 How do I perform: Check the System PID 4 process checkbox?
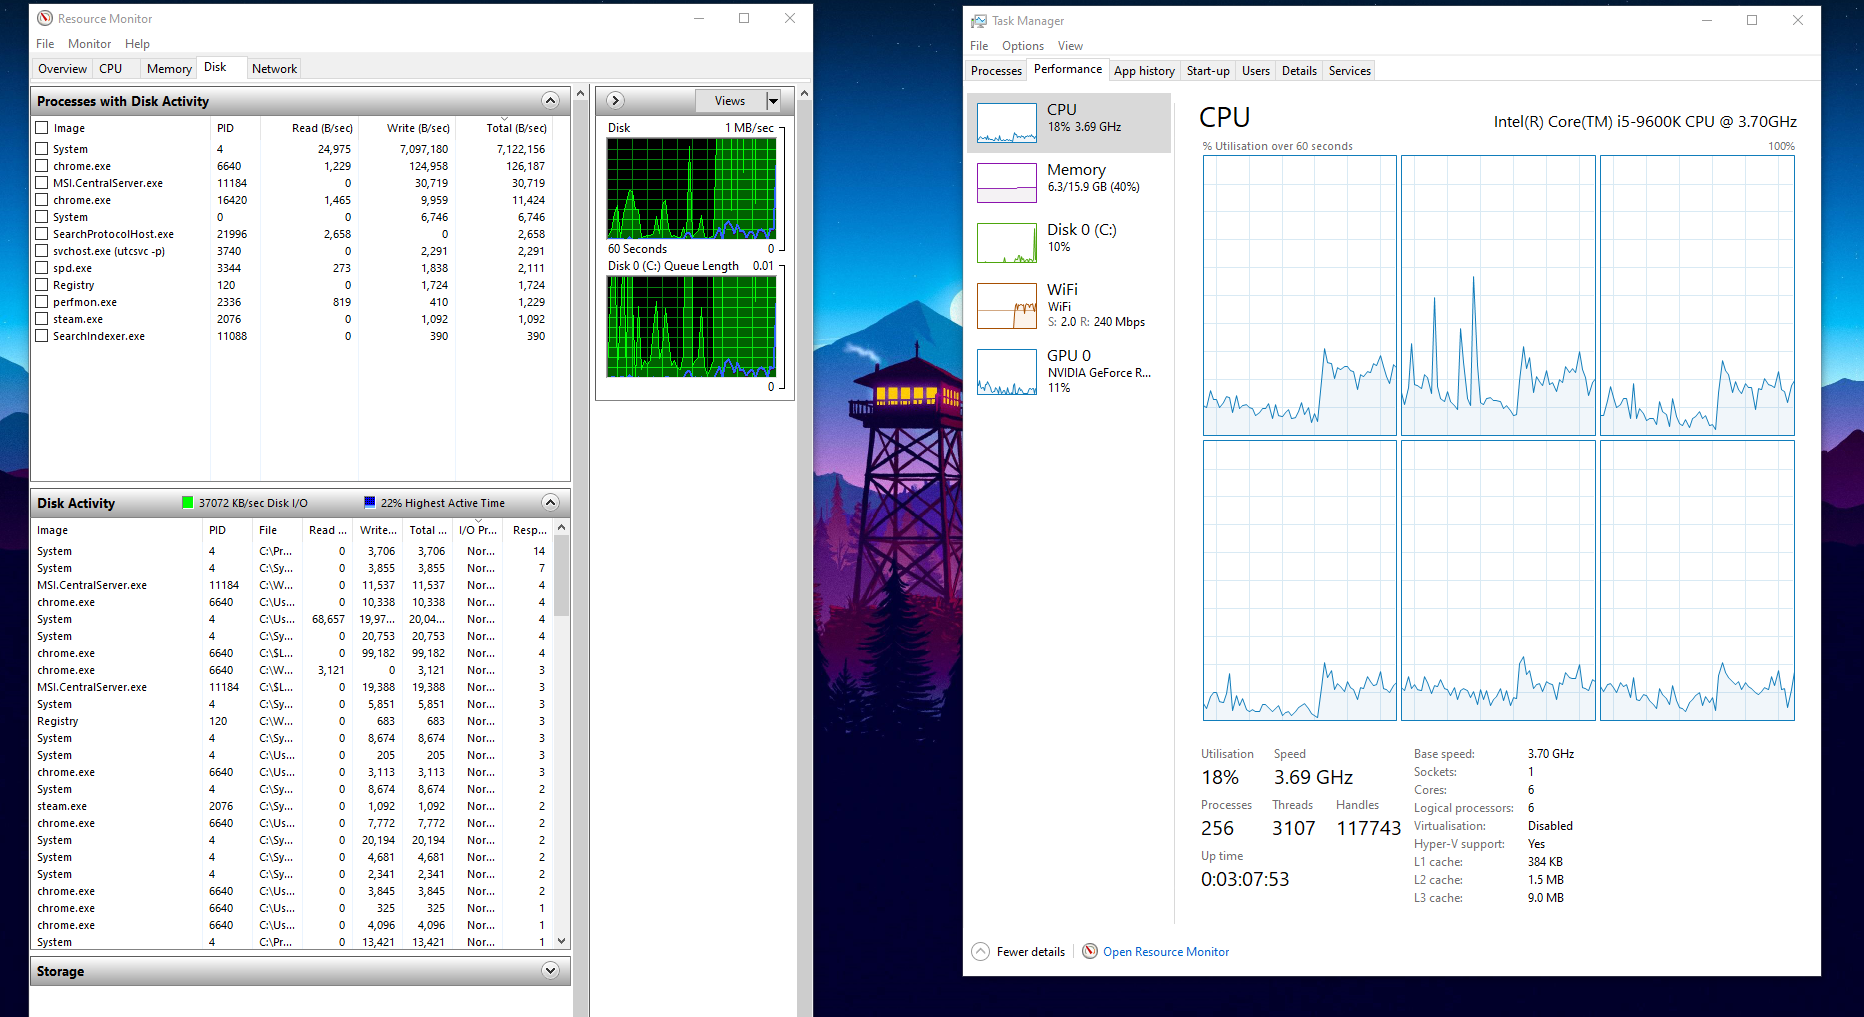[42, 149]
